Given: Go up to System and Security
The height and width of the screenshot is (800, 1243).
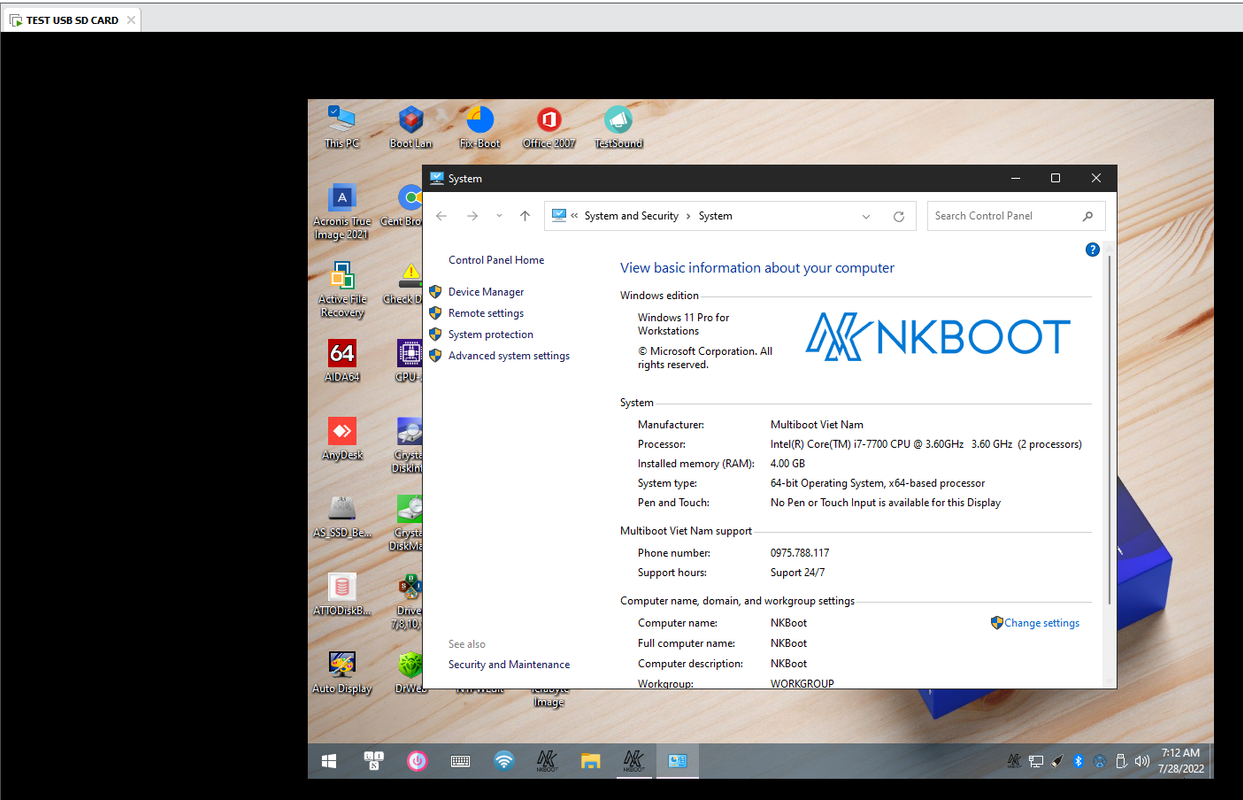Looking at the screenshot, I should [525, 216].
